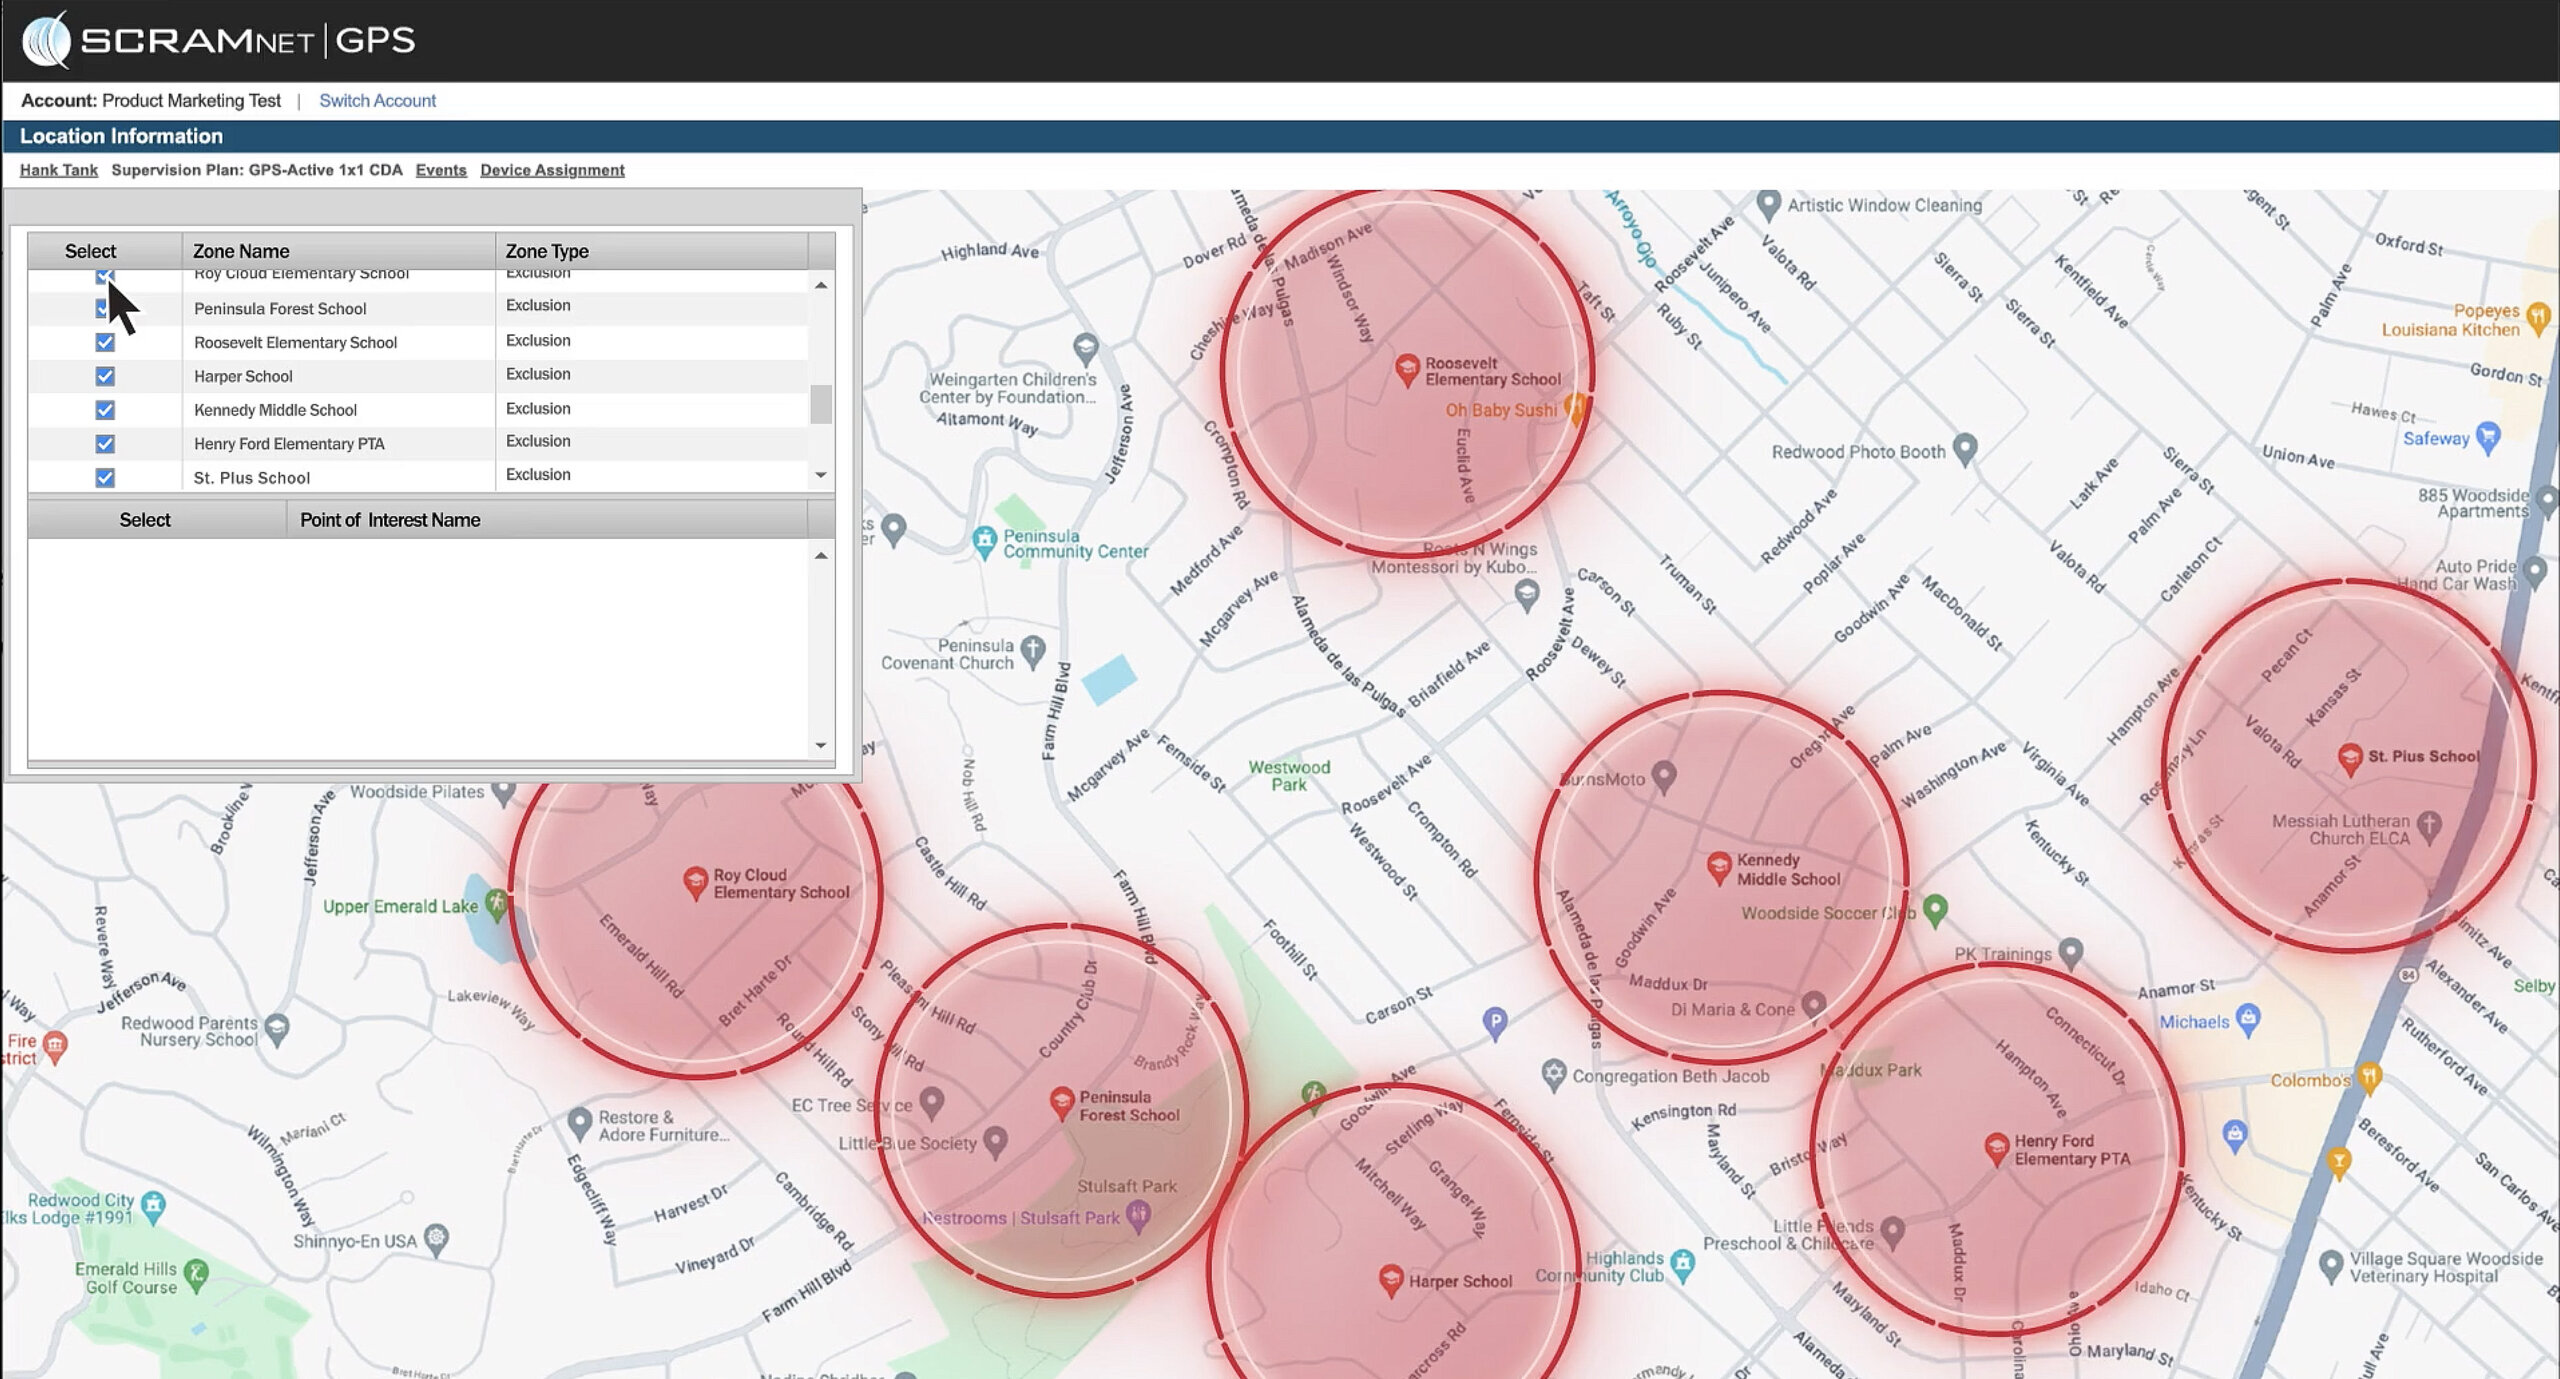This screenshot has width=2560, height=1379.
Task: Click the Peninsula Covenant Church marker
Action: click(1033, 652)
